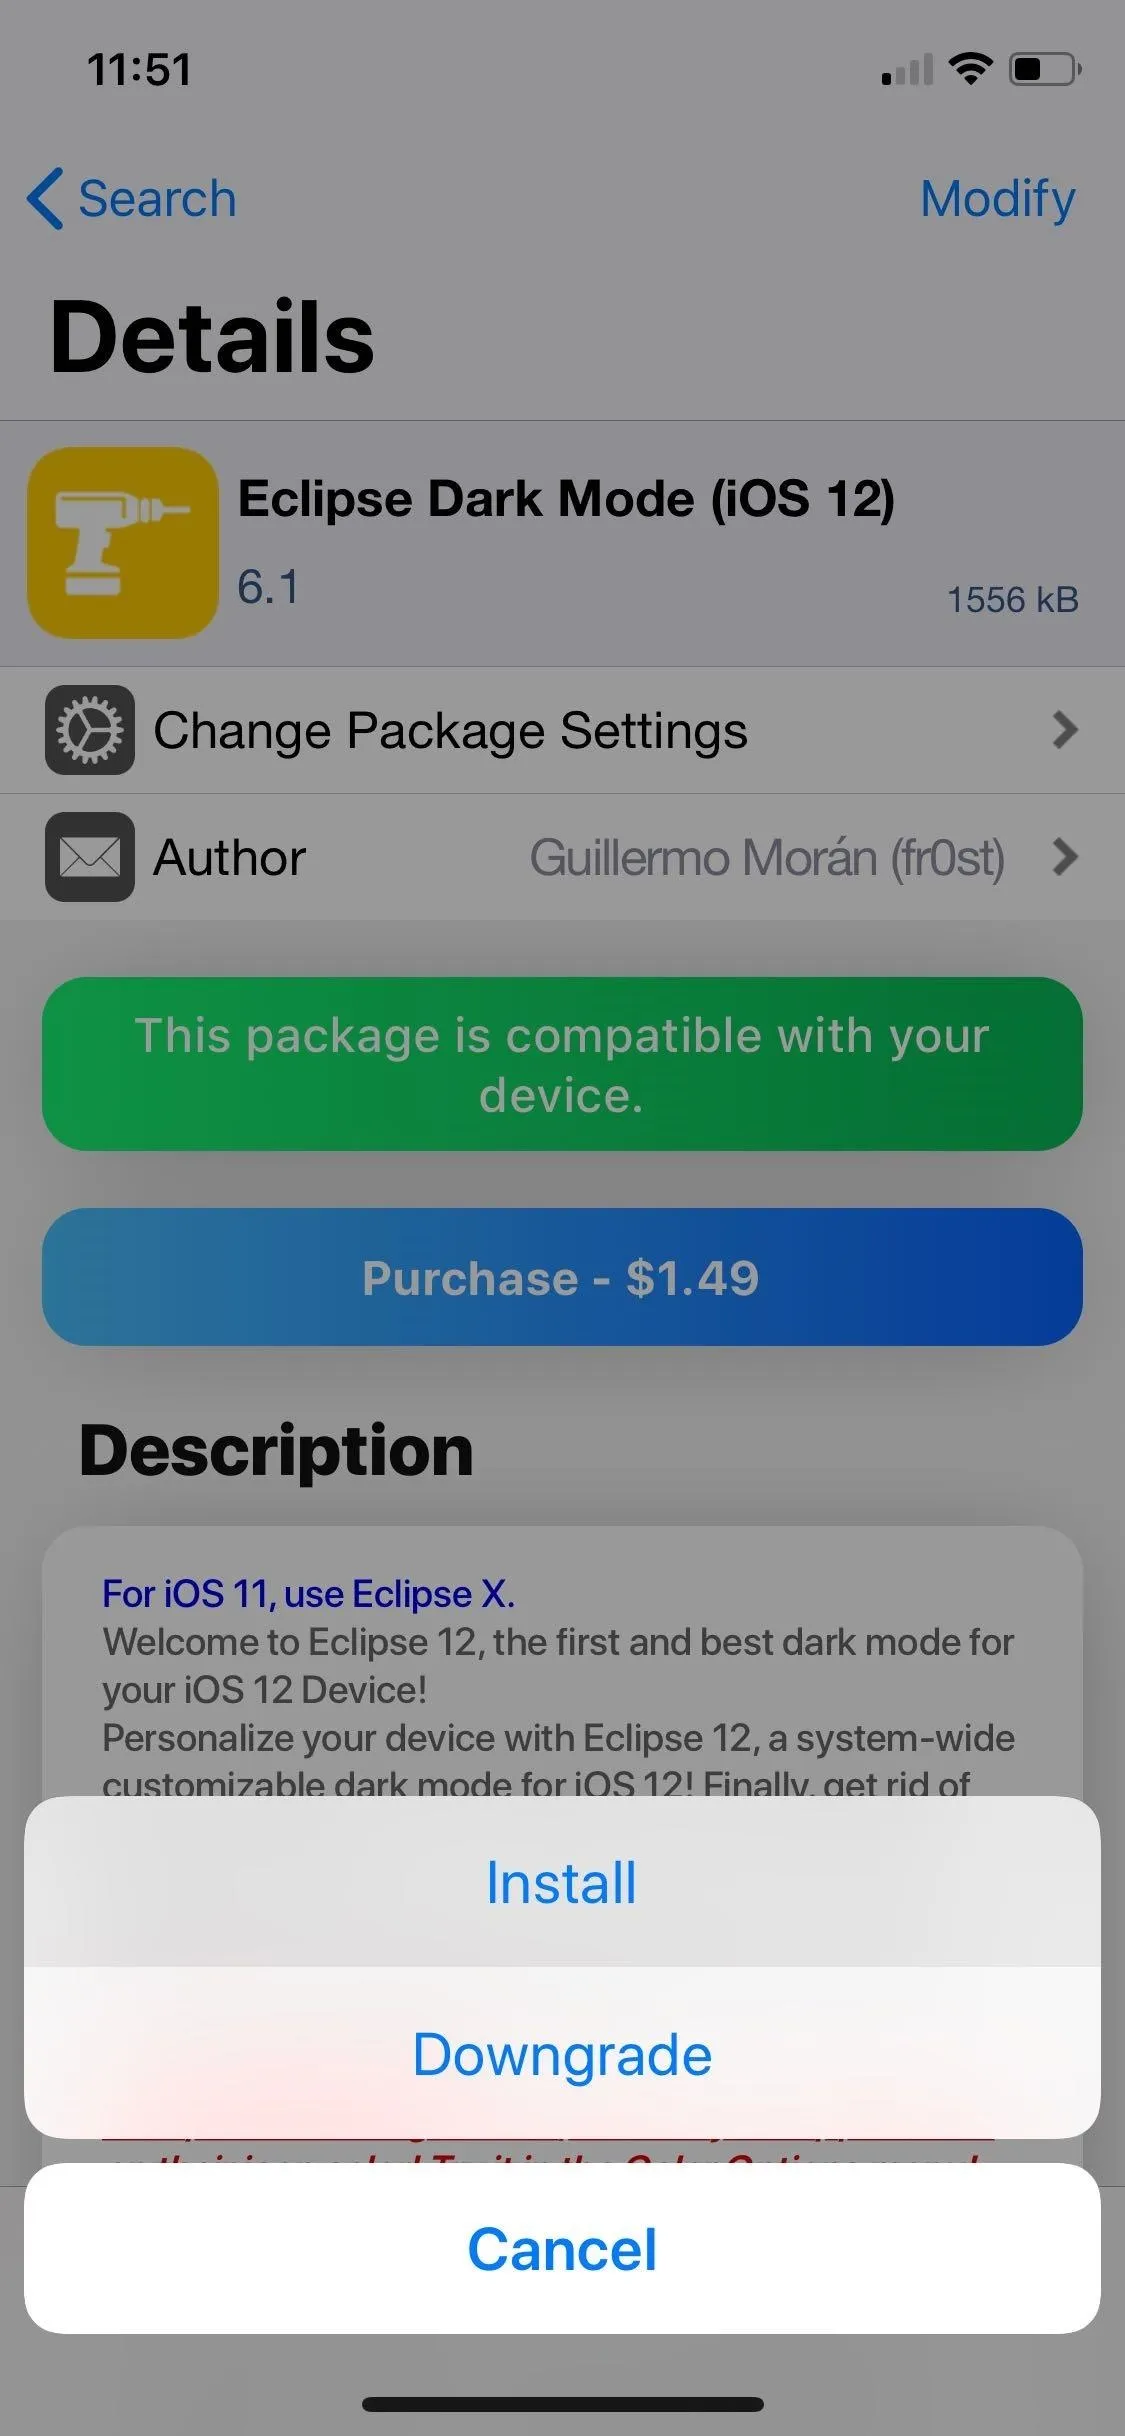Tap the Purchase - $1.49 button

[562, 1277]
